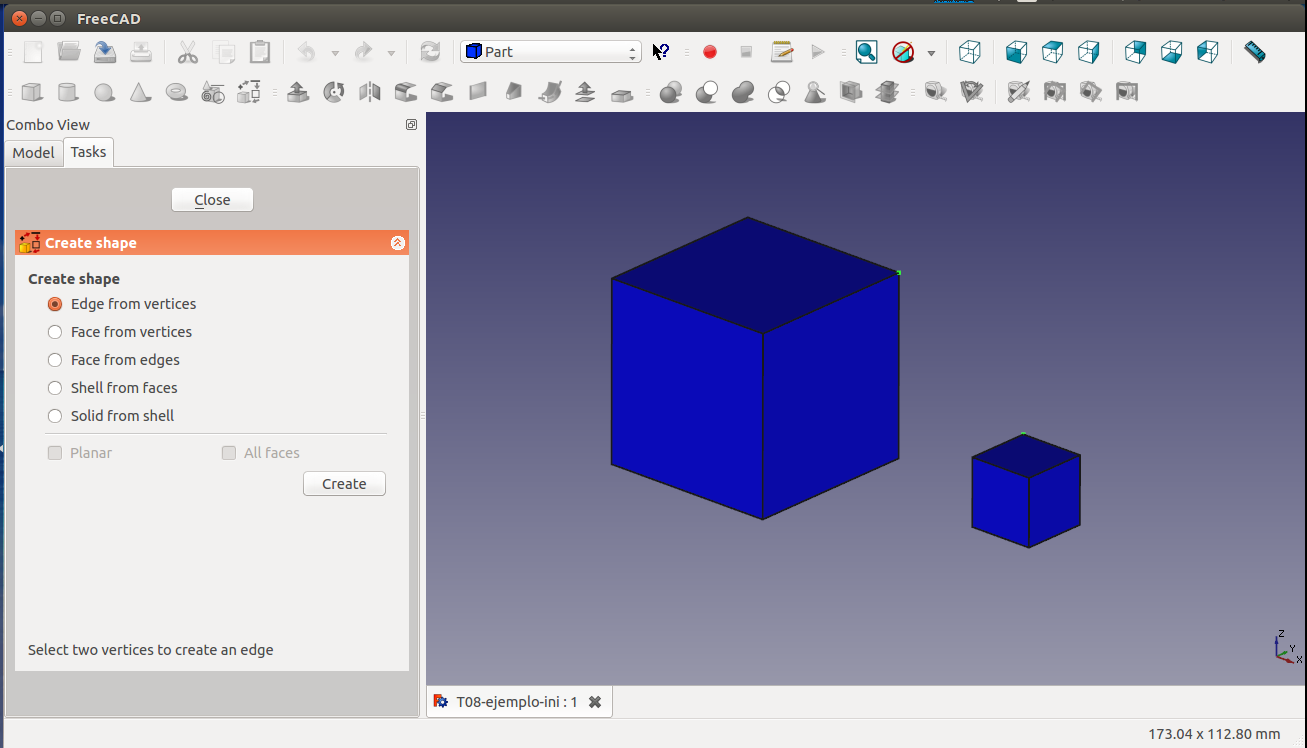Click the red macro recording button

click(x=710, y=52)
